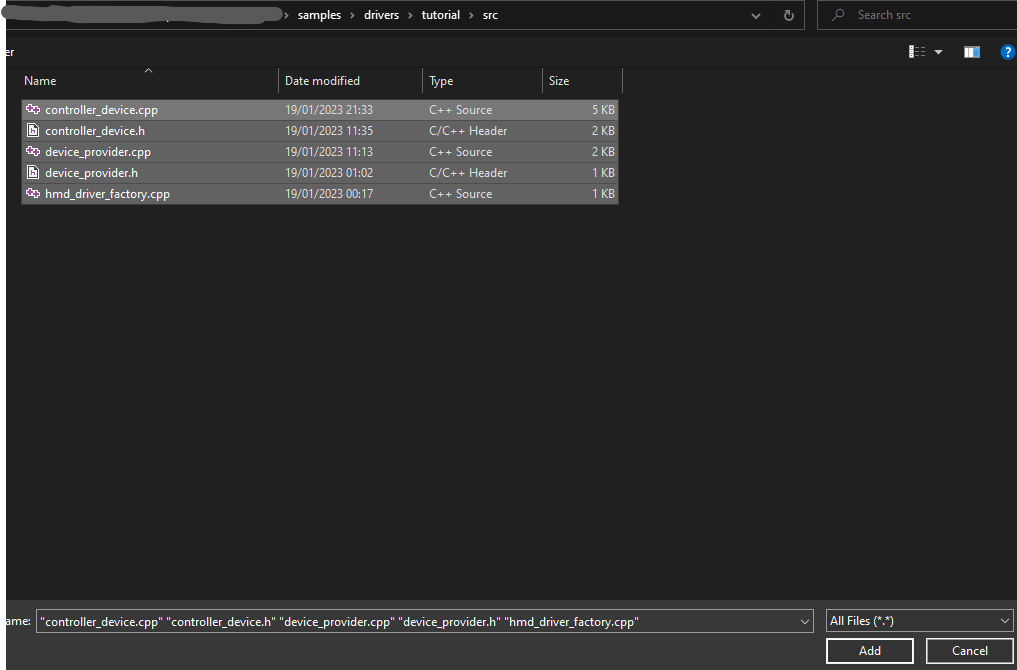Sort files by Type column
Image resolution: width=1017 pixels, height=670 pixels.
(x=483, y=80)
